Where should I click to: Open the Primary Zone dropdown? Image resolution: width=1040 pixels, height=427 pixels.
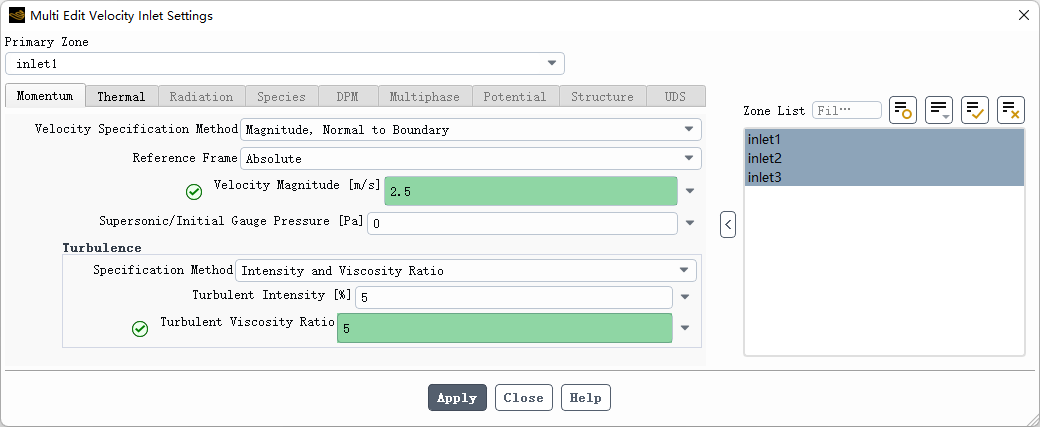pyautogui.click(x=551, y=64)
